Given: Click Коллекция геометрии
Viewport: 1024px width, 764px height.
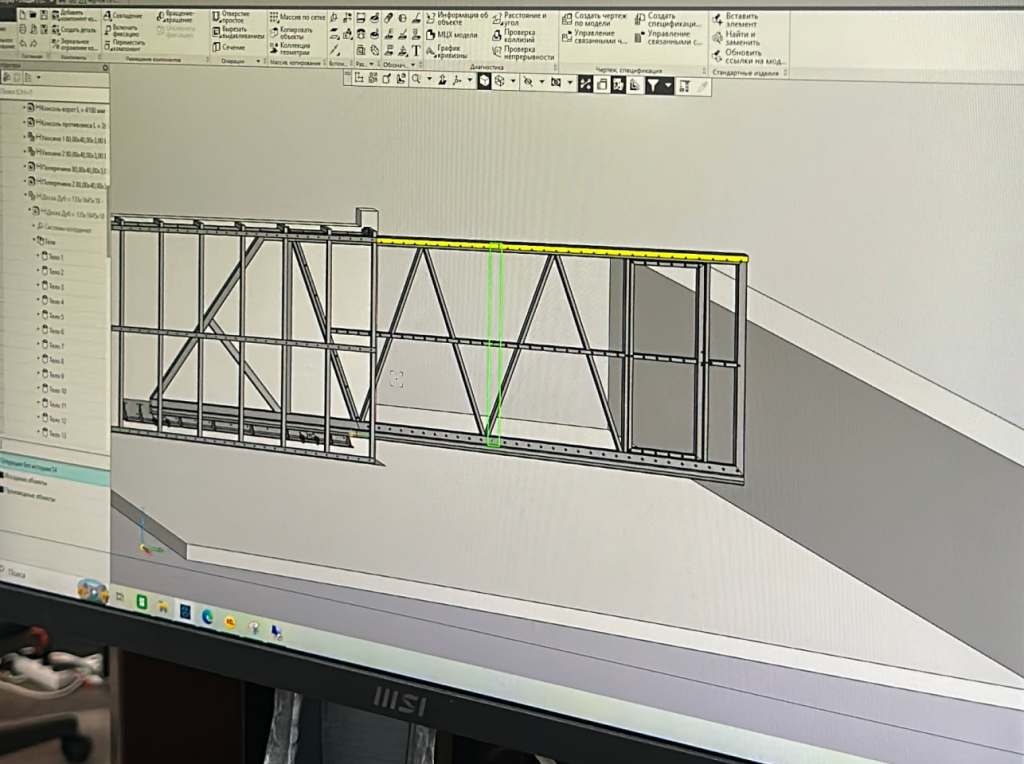Looking at the screenshot, I should (291, 49).
